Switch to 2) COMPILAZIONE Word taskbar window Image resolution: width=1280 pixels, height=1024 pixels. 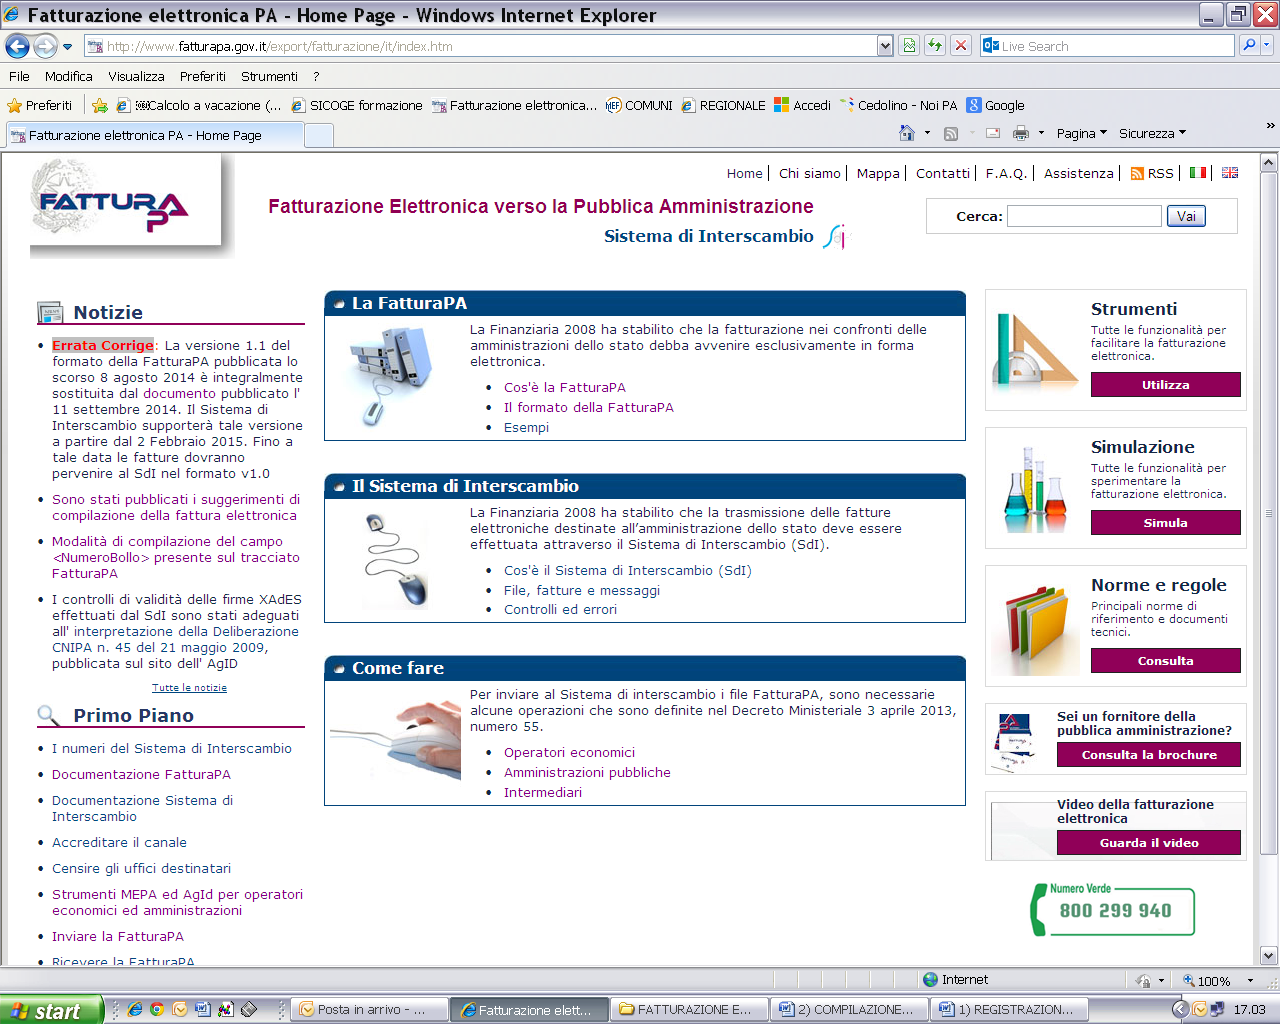[850, 1010]
